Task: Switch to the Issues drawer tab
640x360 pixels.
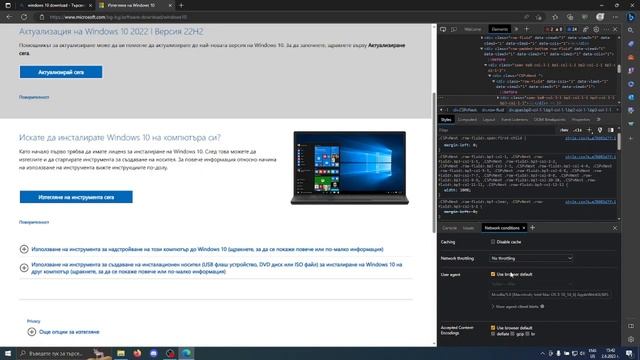Action: coord(469,228)
